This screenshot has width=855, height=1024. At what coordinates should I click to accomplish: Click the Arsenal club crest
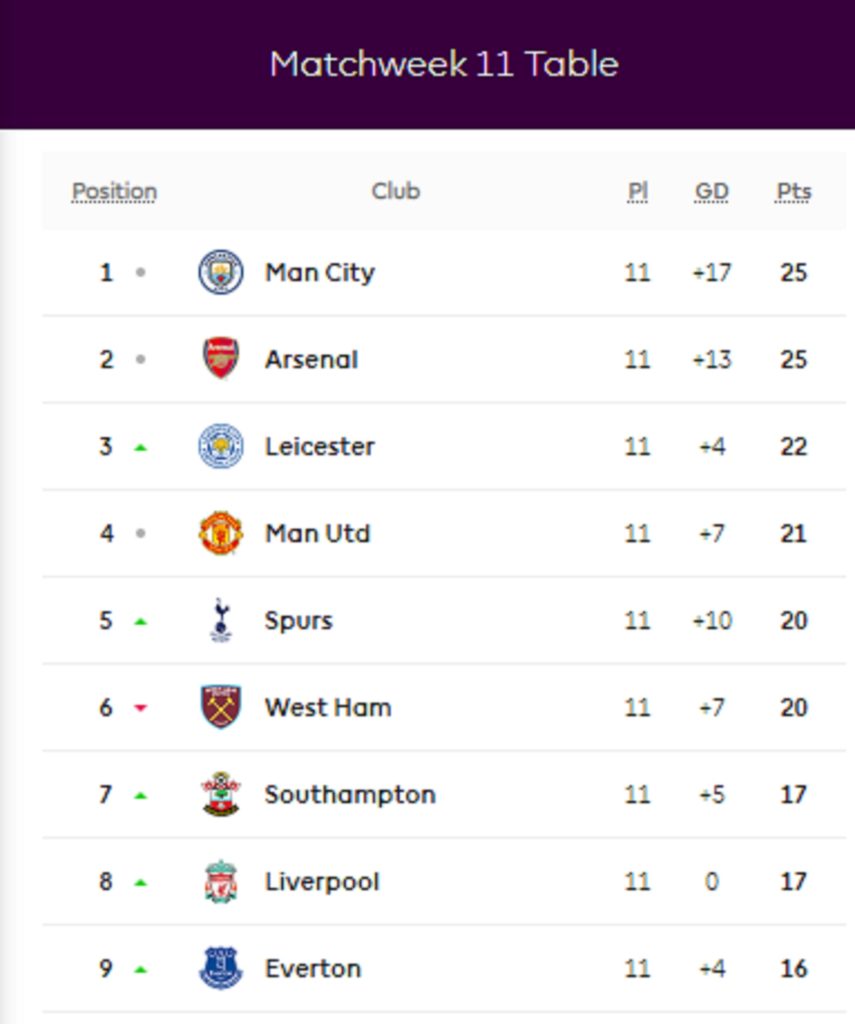pyautogui.click(x=221, y=358)
